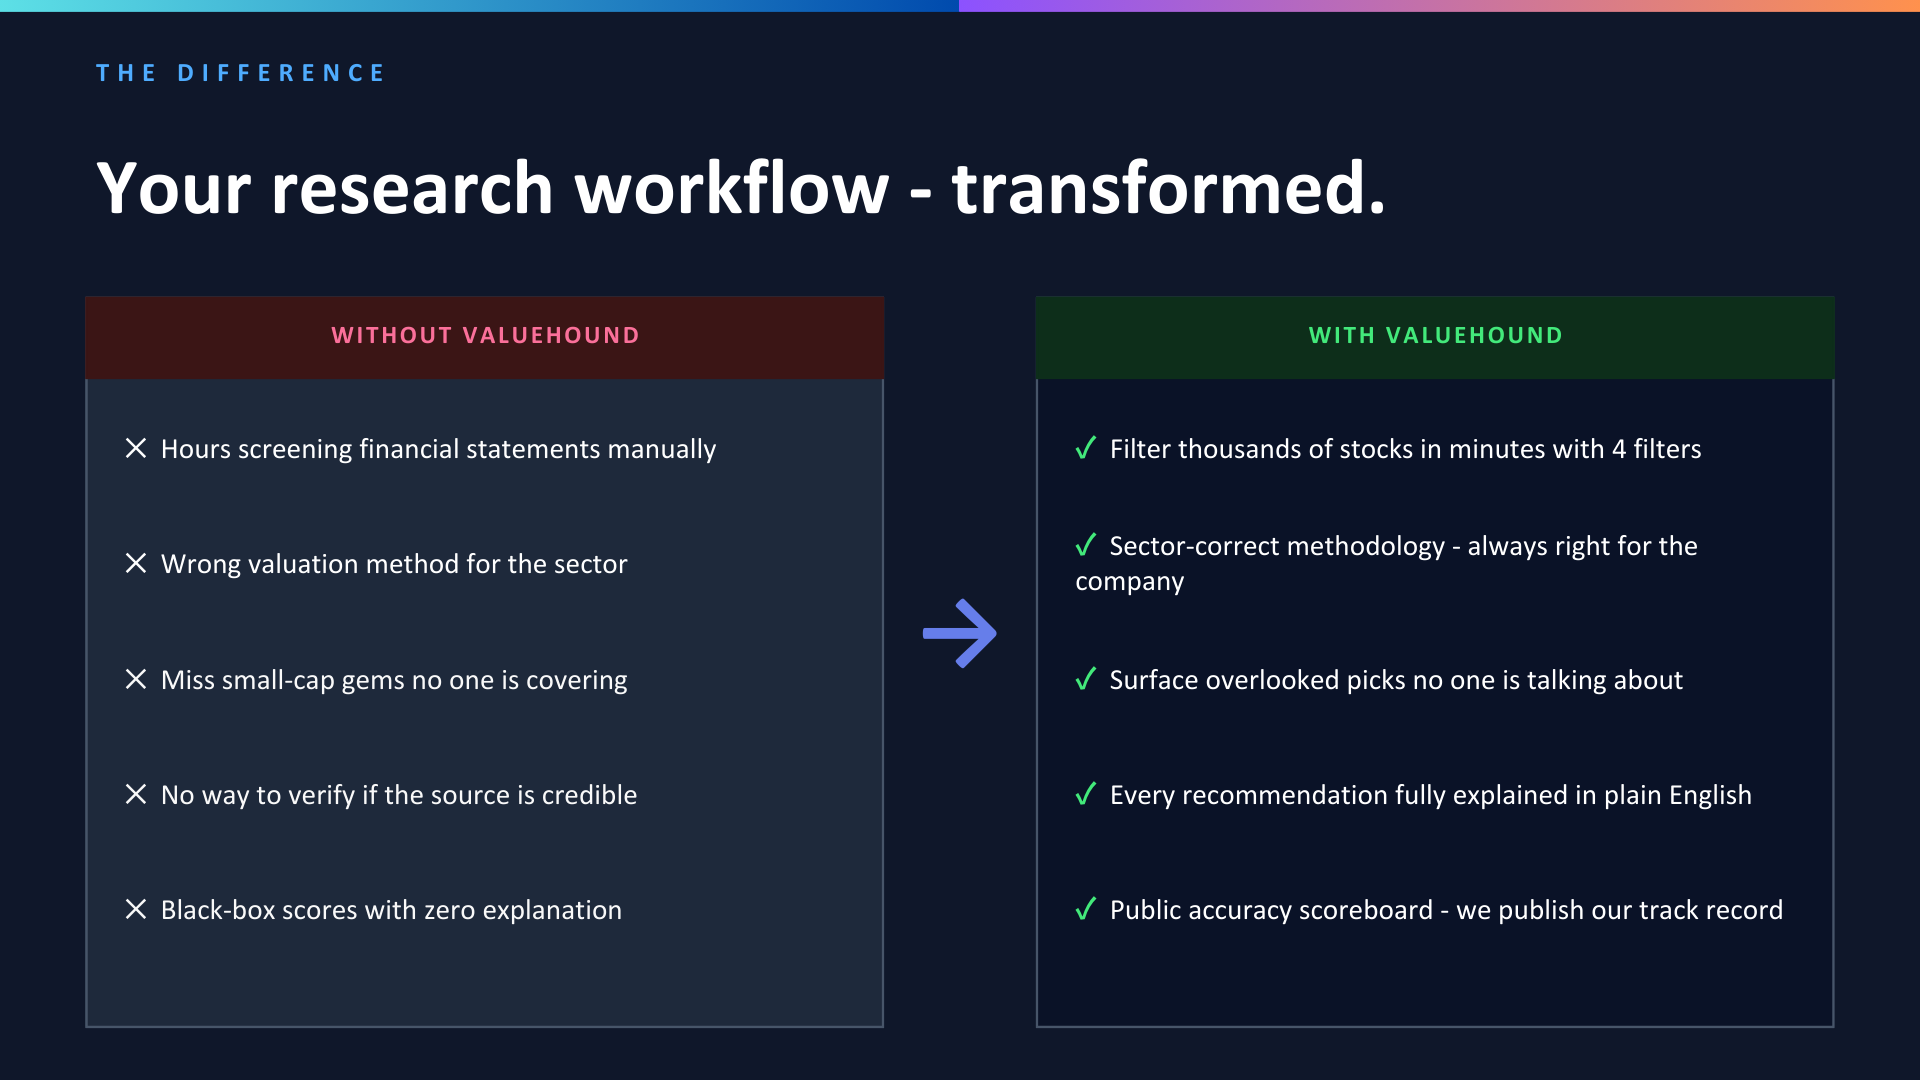This screenshot has width=1920, height=1080.
Task: Click the X icon beside Miss small-cap gems
Action: point(136,679)
